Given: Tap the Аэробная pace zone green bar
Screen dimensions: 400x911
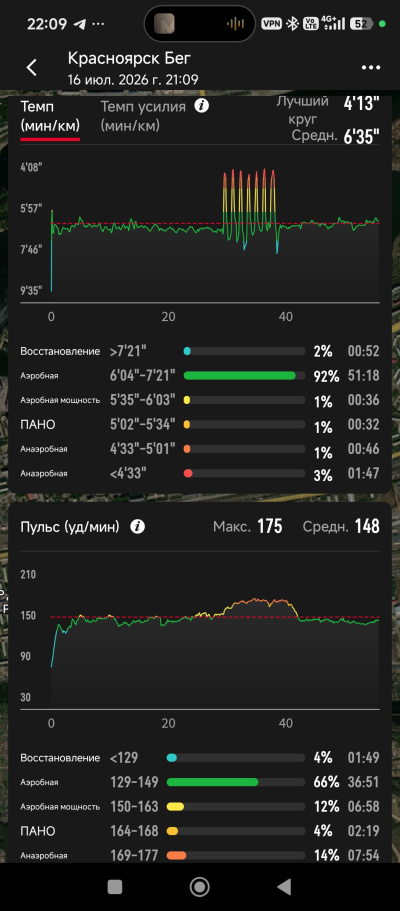Looking at the screenshot, I should click(244, 376).
